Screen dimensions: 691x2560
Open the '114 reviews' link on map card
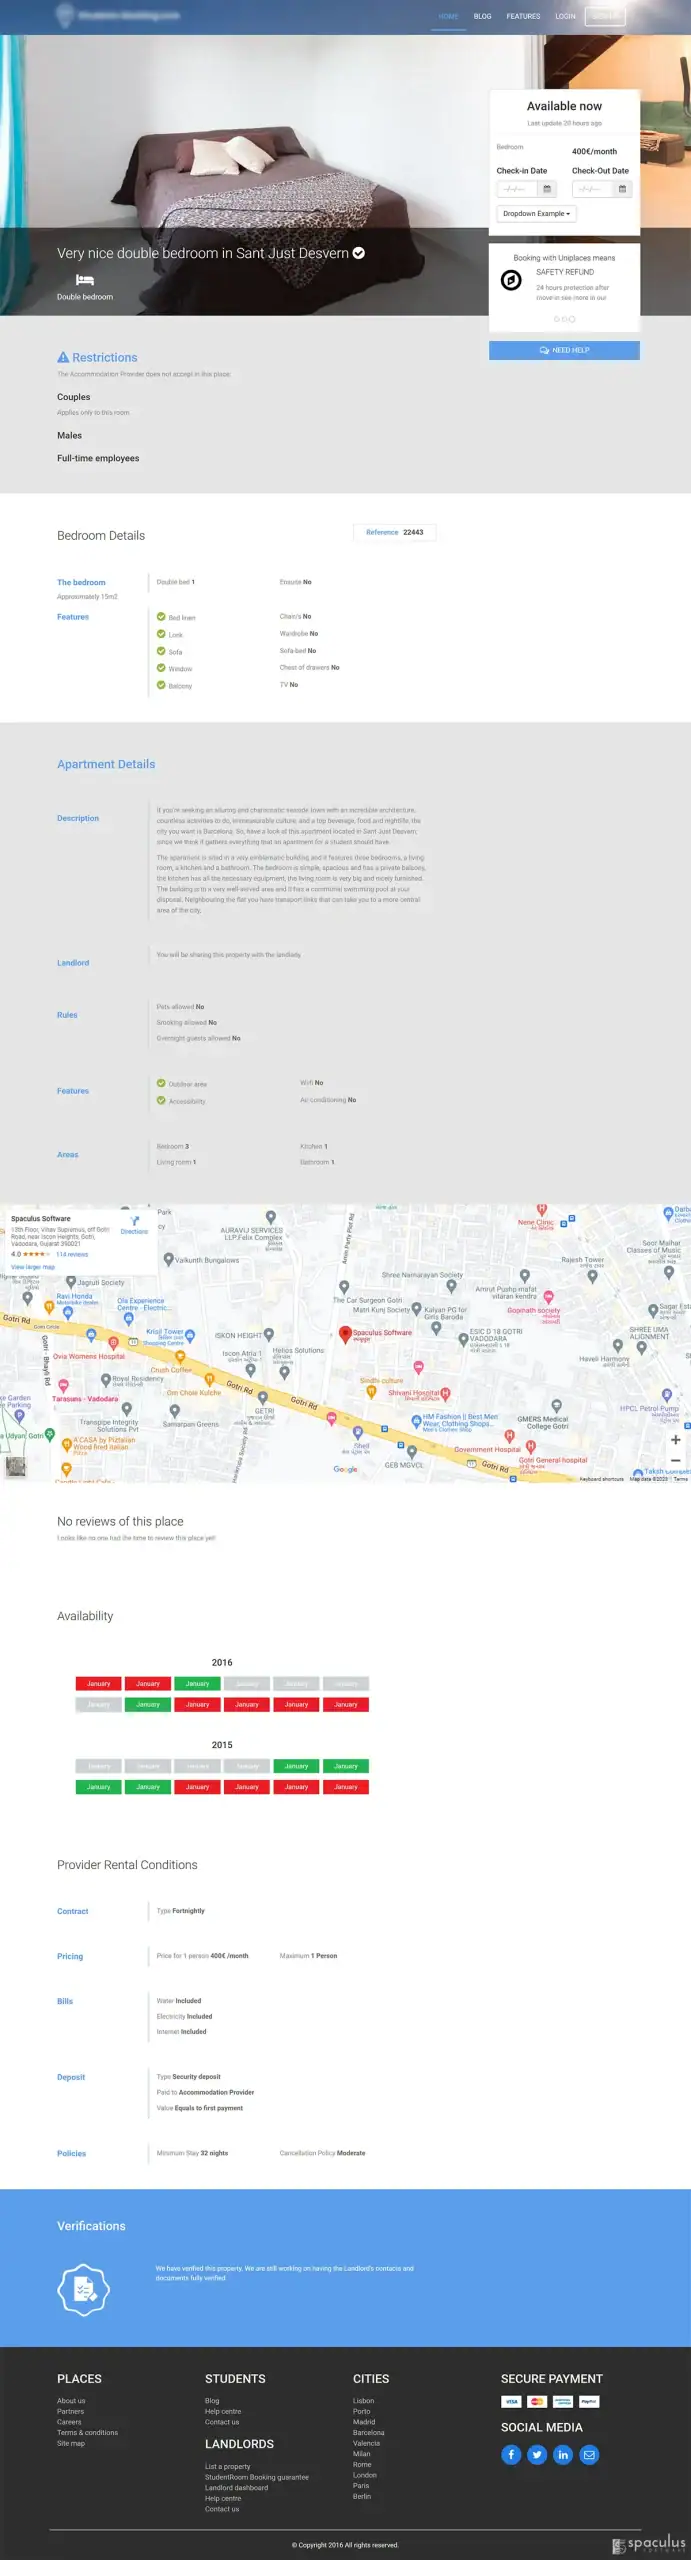[x=72, y=1254]
